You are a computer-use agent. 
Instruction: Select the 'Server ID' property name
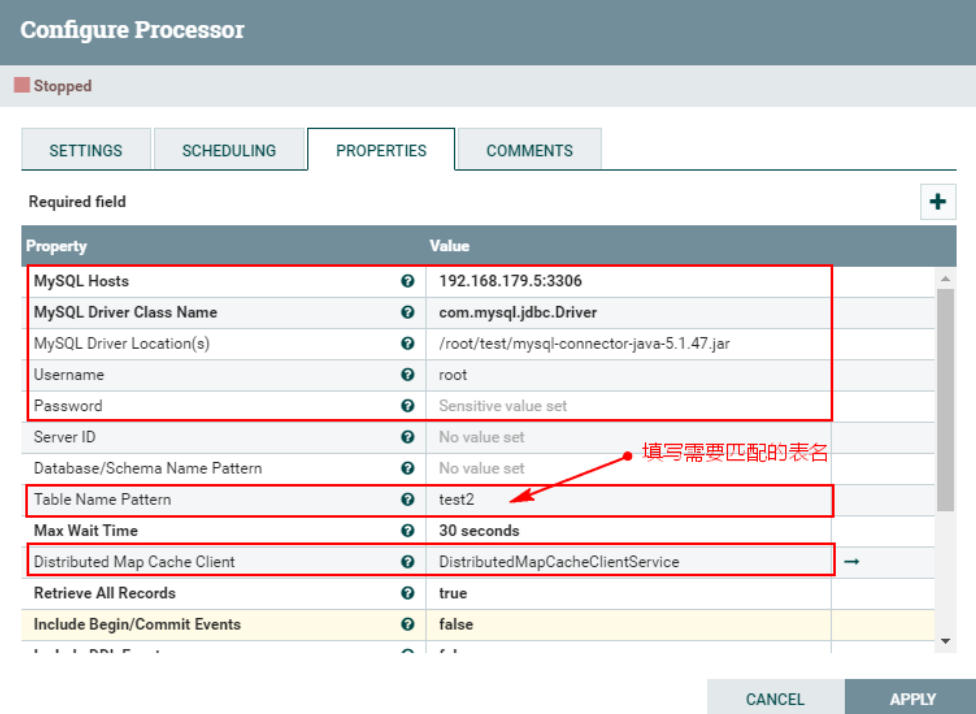tap(65, 437)
